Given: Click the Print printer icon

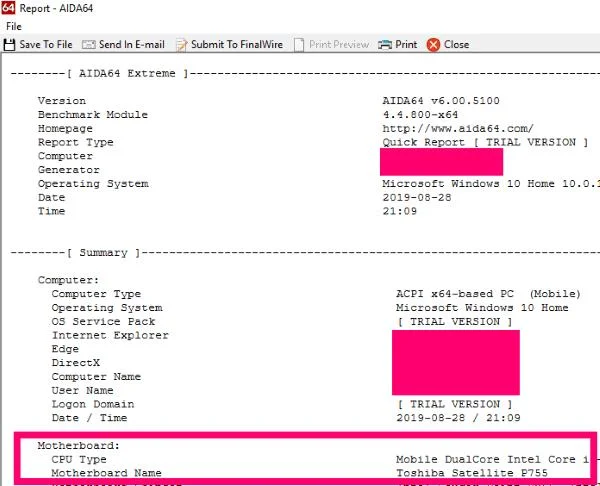Looking at the screenshot, I should coord(385,45).
